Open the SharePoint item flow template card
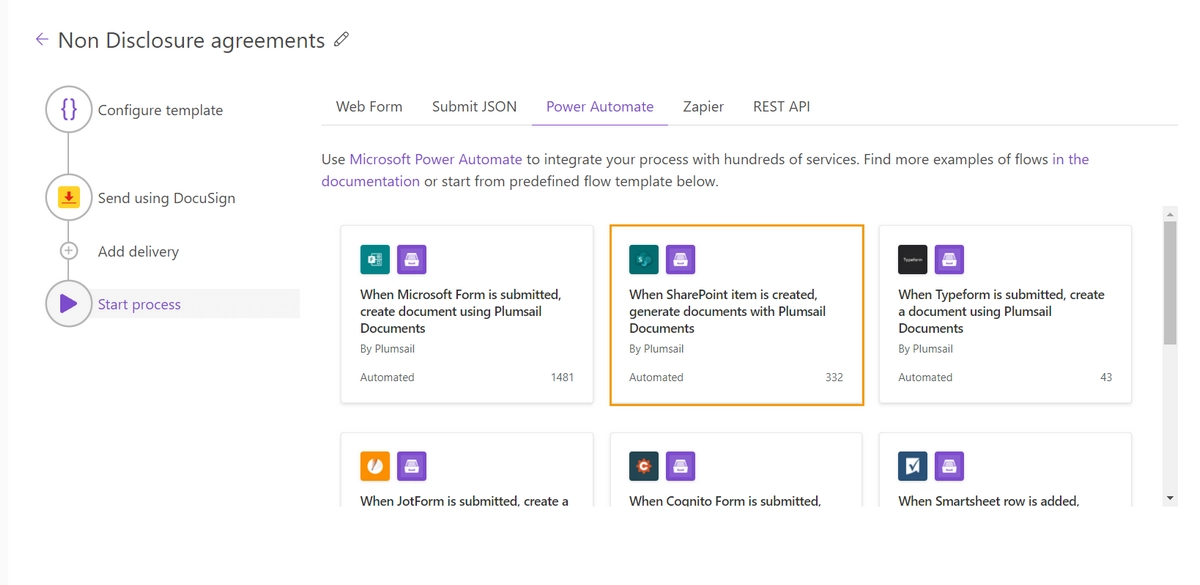The image size is (1200, 585). (x=736, y=314)
